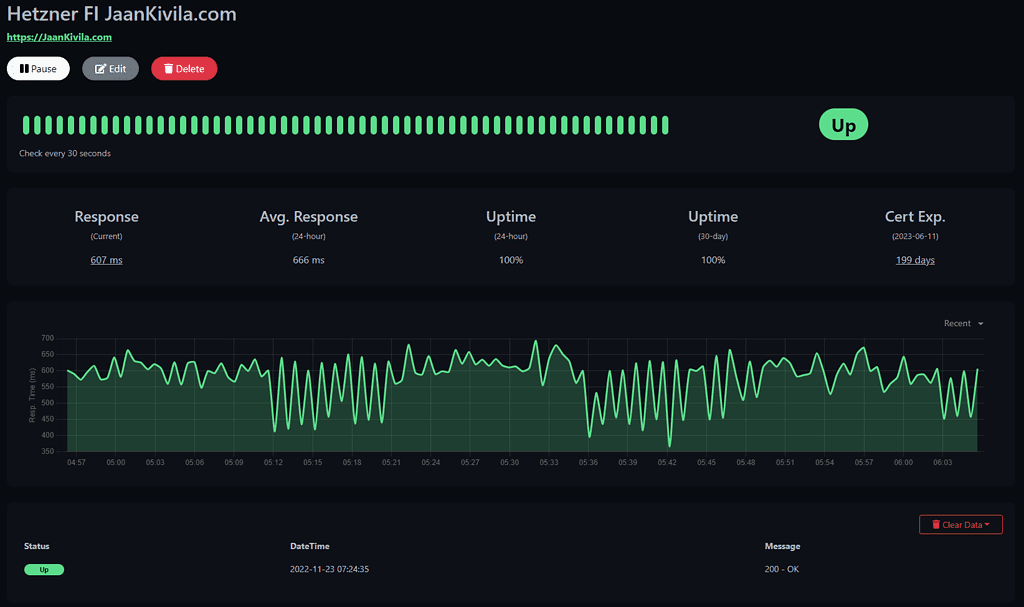Click the 05:30 label on chart axis
The image size is (1024, 607).
(509, 463)
